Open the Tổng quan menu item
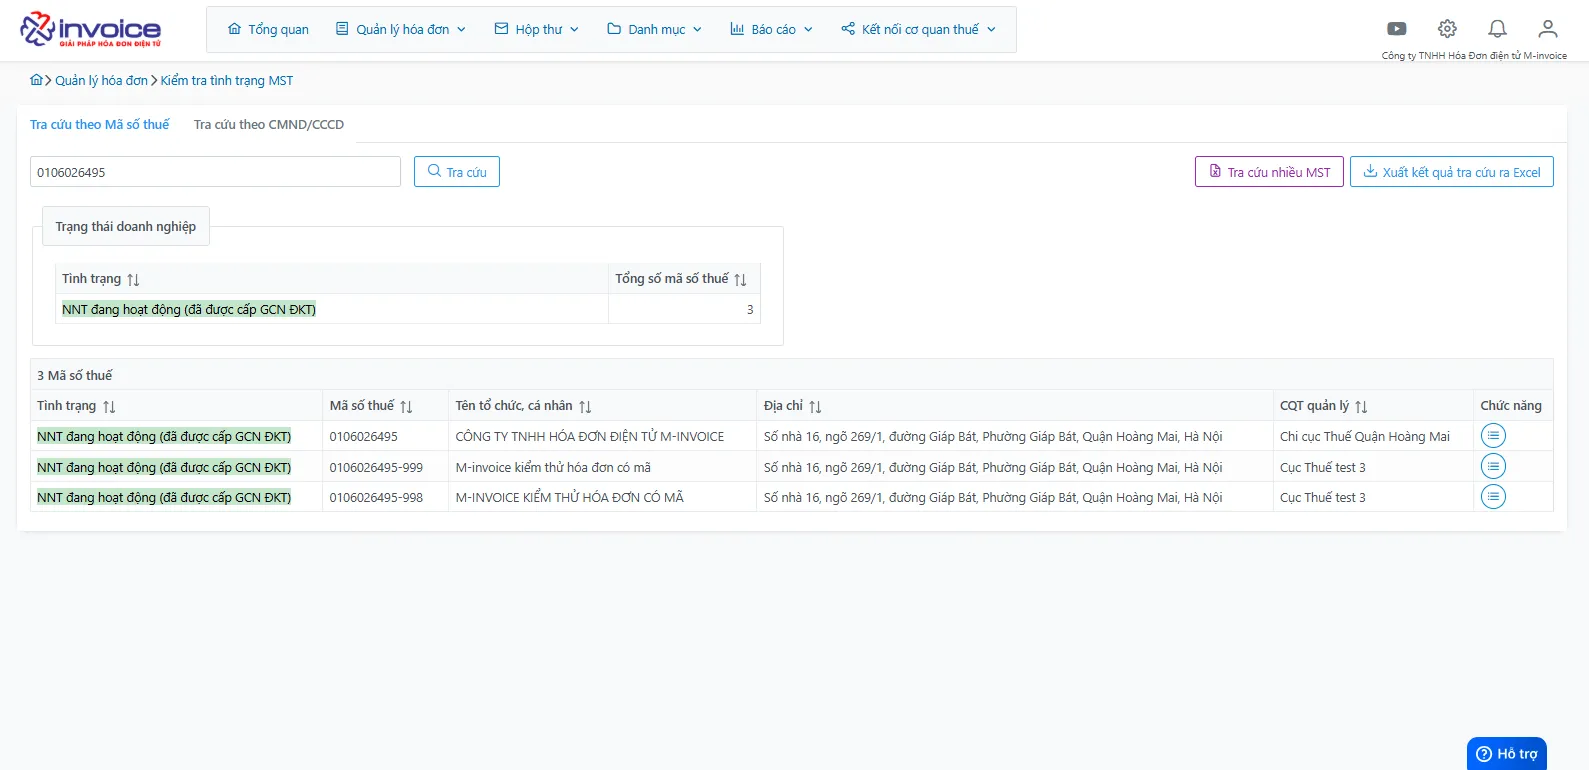Screen dimensions: 1589x770 point(268,29)
